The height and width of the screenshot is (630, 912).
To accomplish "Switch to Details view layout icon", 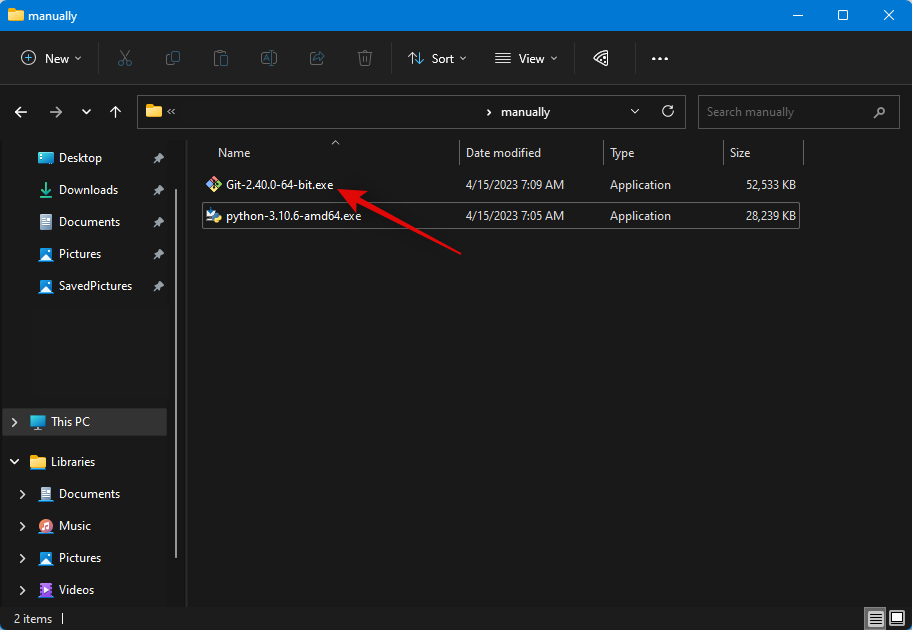I will tap(875, 619).
